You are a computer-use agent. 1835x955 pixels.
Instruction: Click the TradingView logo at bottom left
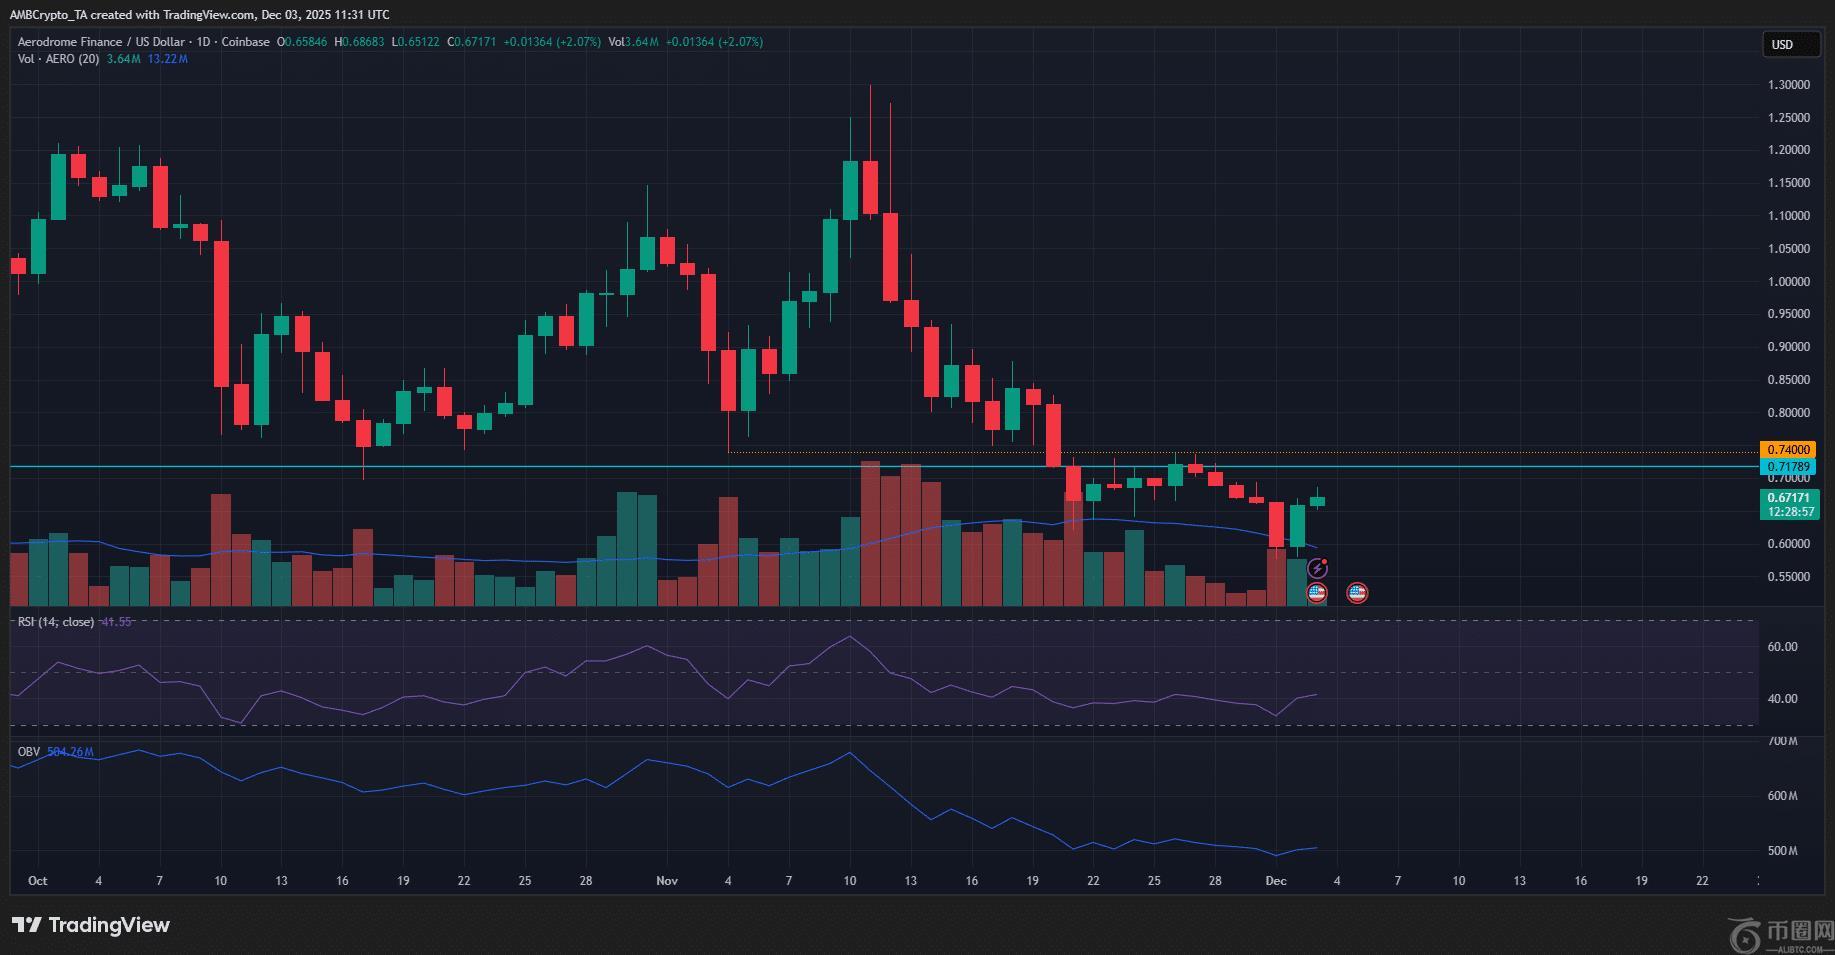[x=91, y=925]
